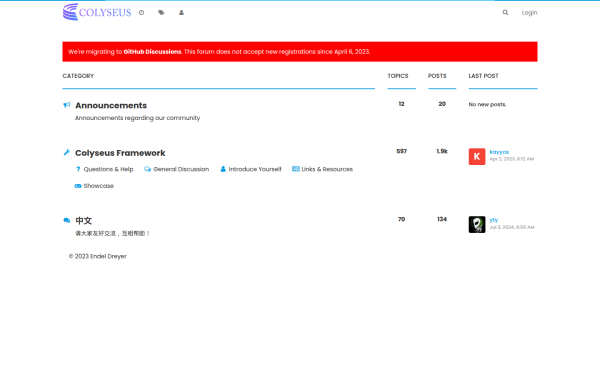Click the Colyseus Framework wrench icon
Screen dimensions: 600x375
[x=67, y=152]
